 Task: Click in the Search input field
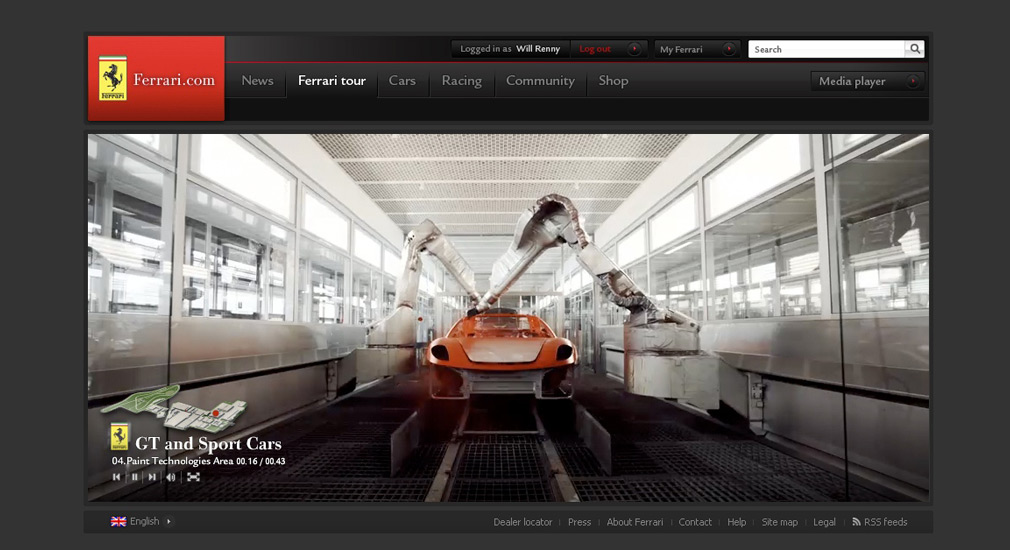pyautogui.click(x=826, y=49)
